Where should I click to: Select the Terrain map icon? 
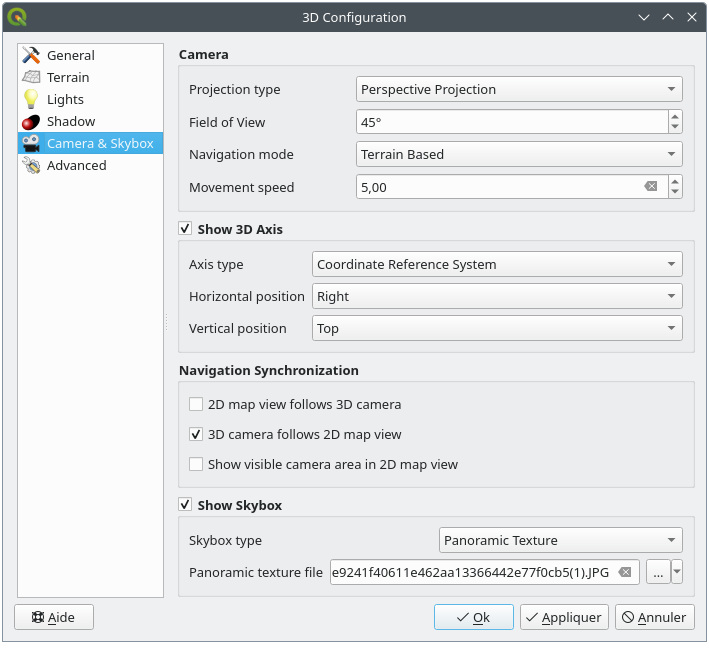click(x=31, y=78)
